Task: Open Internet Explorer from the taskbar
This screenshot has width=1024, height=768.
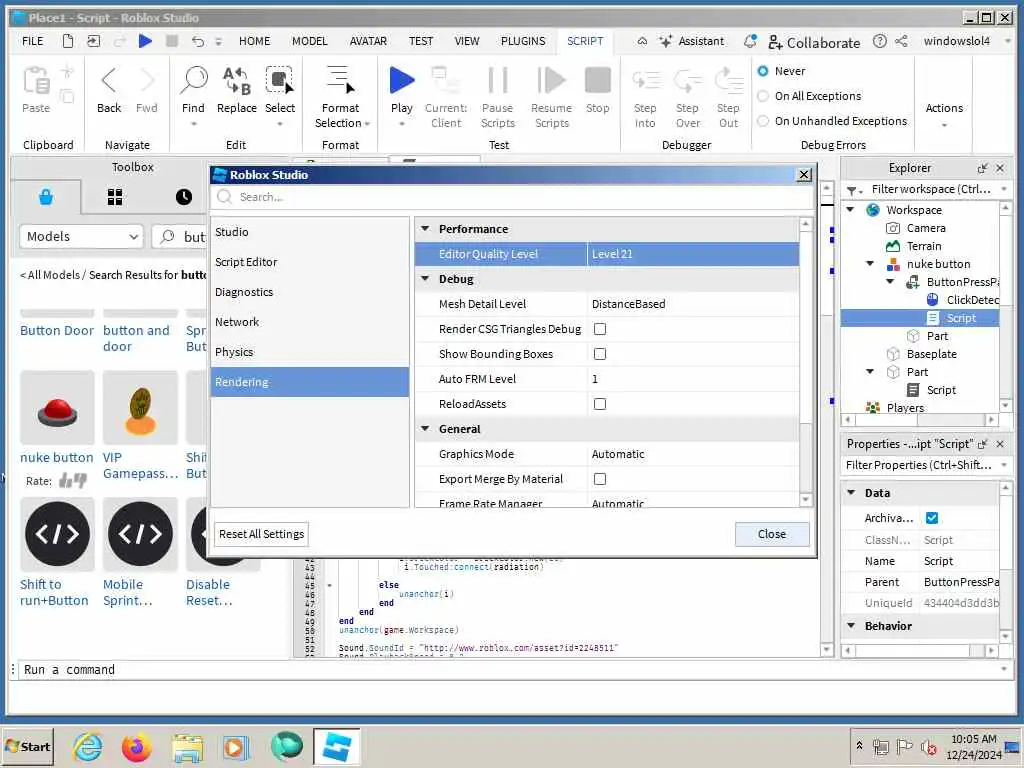Action: tap(88, 746)
